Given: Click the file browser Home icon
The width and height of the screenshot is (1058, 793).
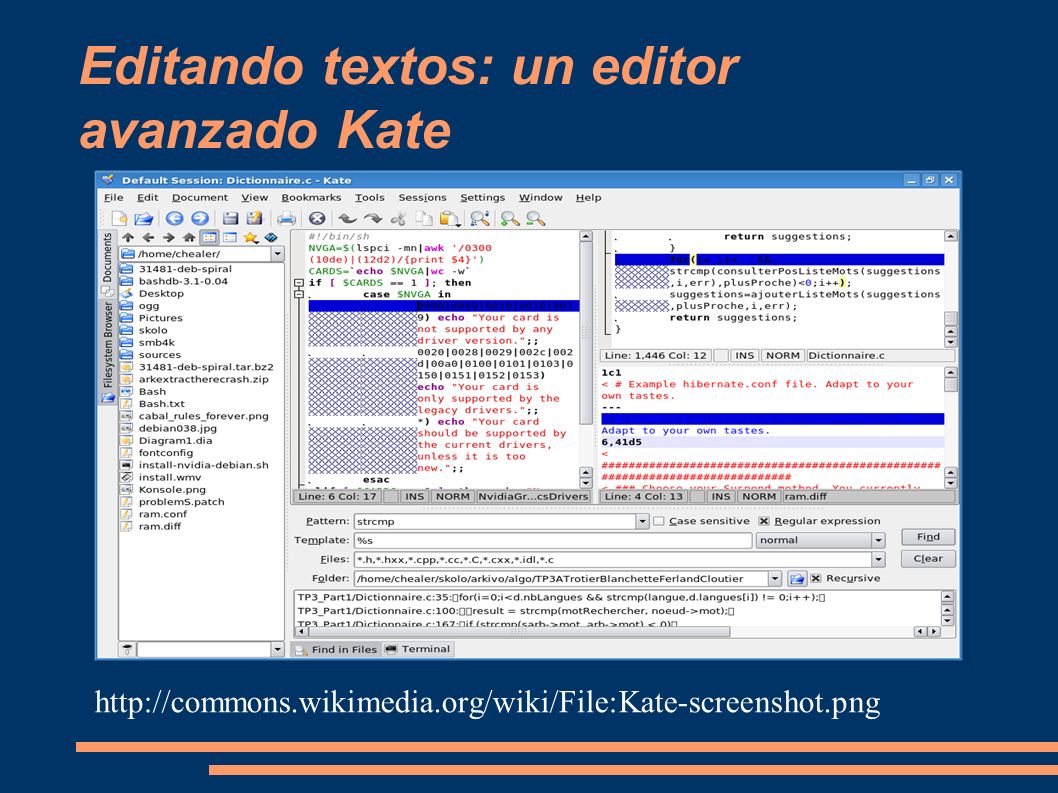Looking at the screenshot, I should pyautogui.click(x=189, y=238).
